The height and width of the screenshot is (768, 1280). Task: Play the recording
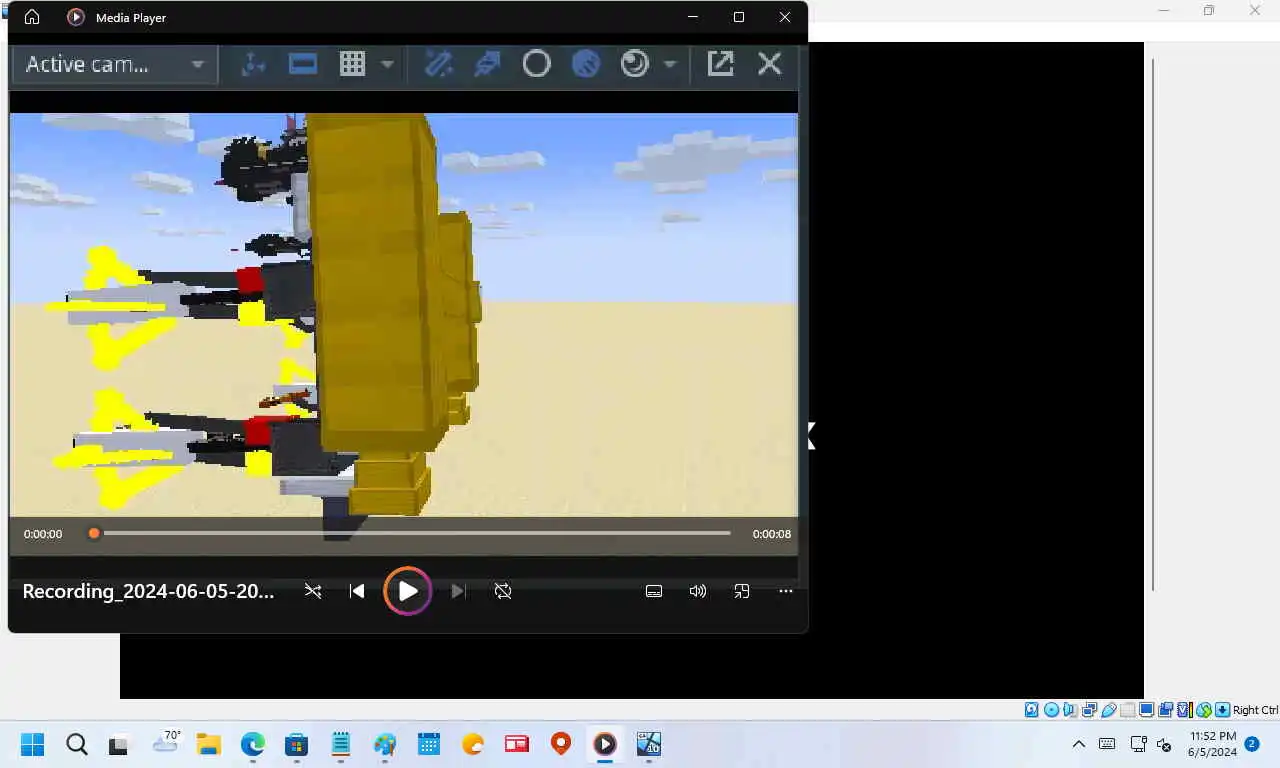(408, 591)
